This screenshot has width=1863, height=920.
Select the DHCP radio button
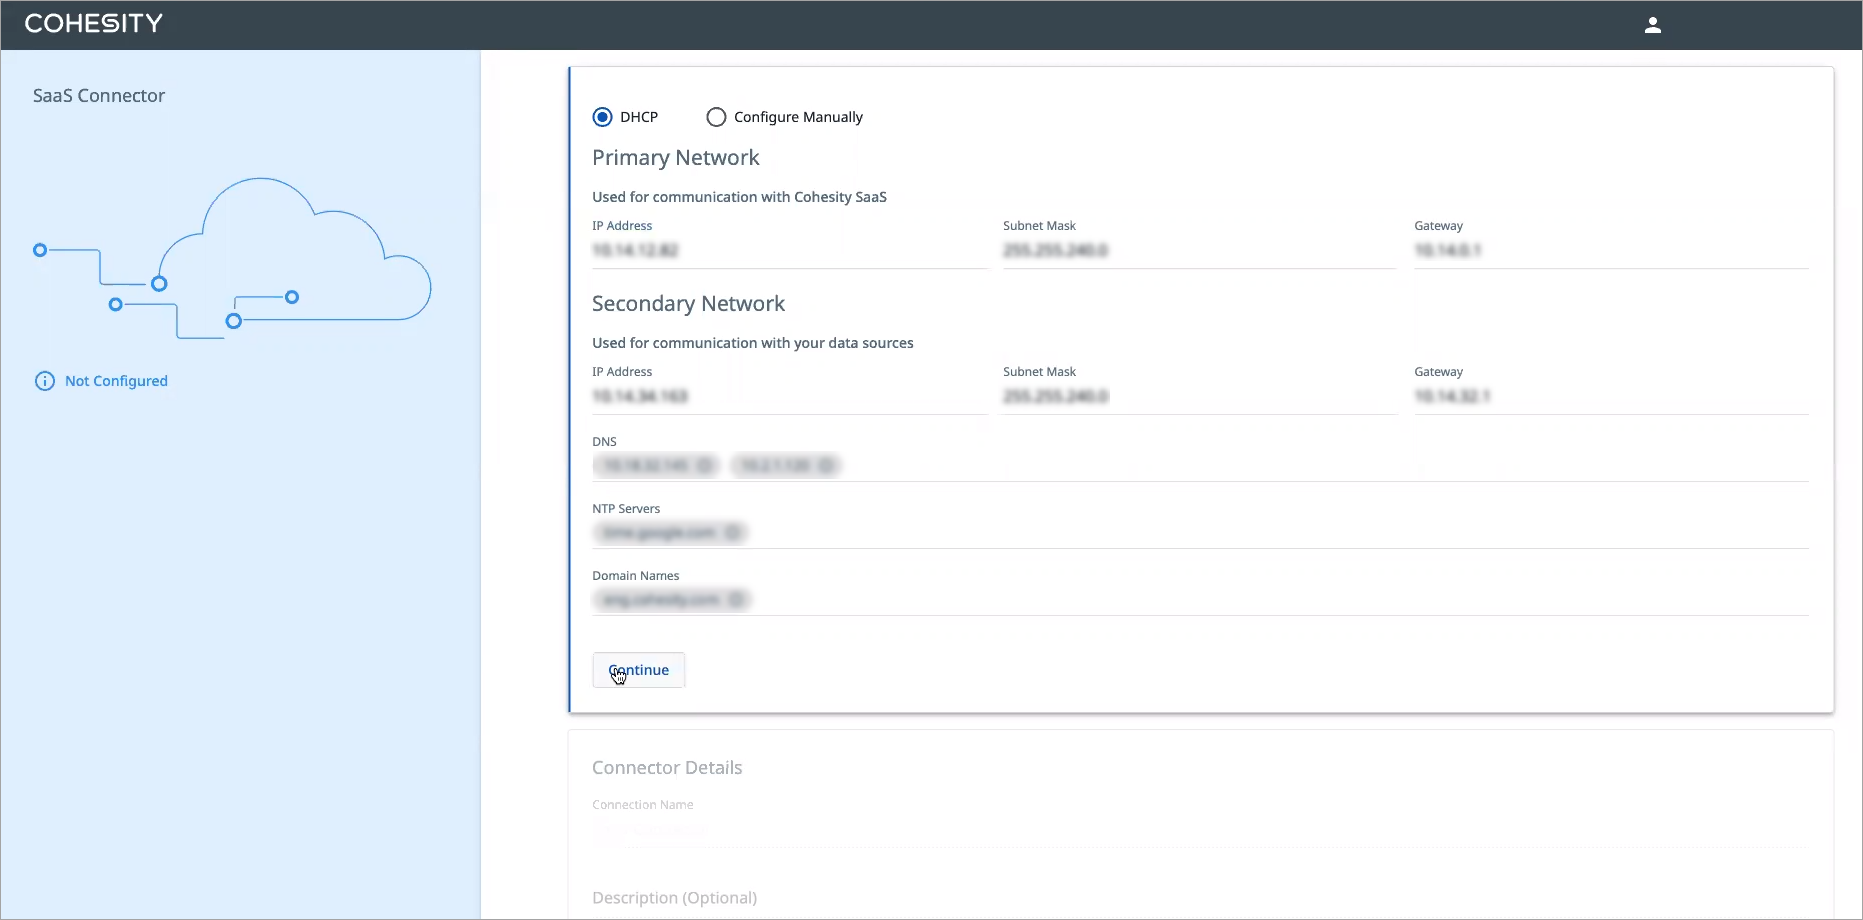[602, 117]
